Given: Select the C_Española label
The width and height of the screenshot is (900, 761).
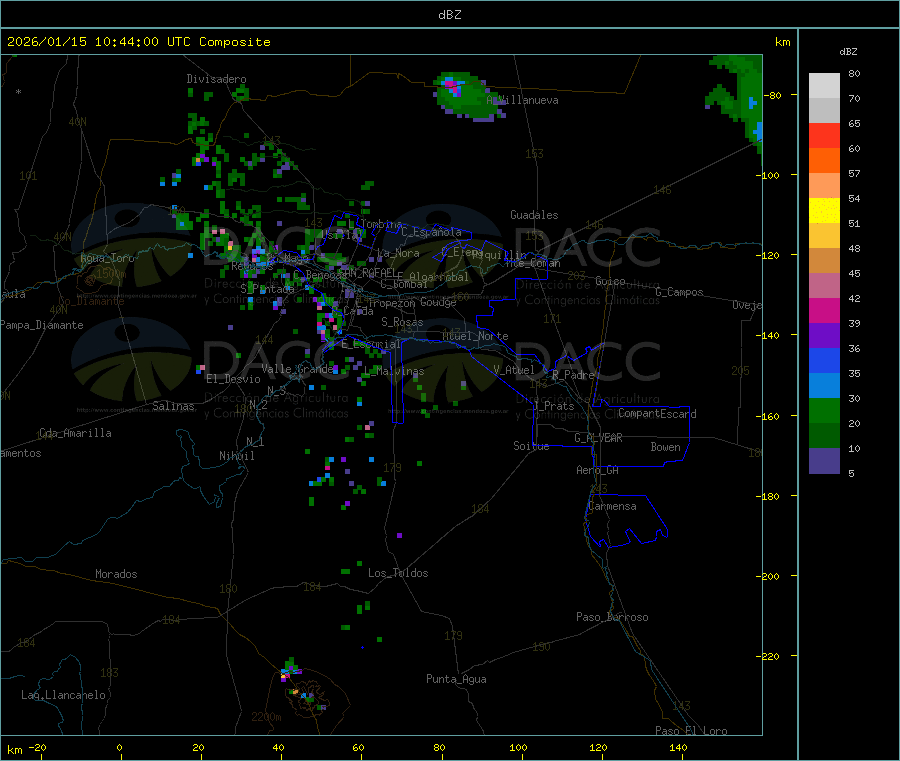Looking at the screenshot, I should (431, 232).
